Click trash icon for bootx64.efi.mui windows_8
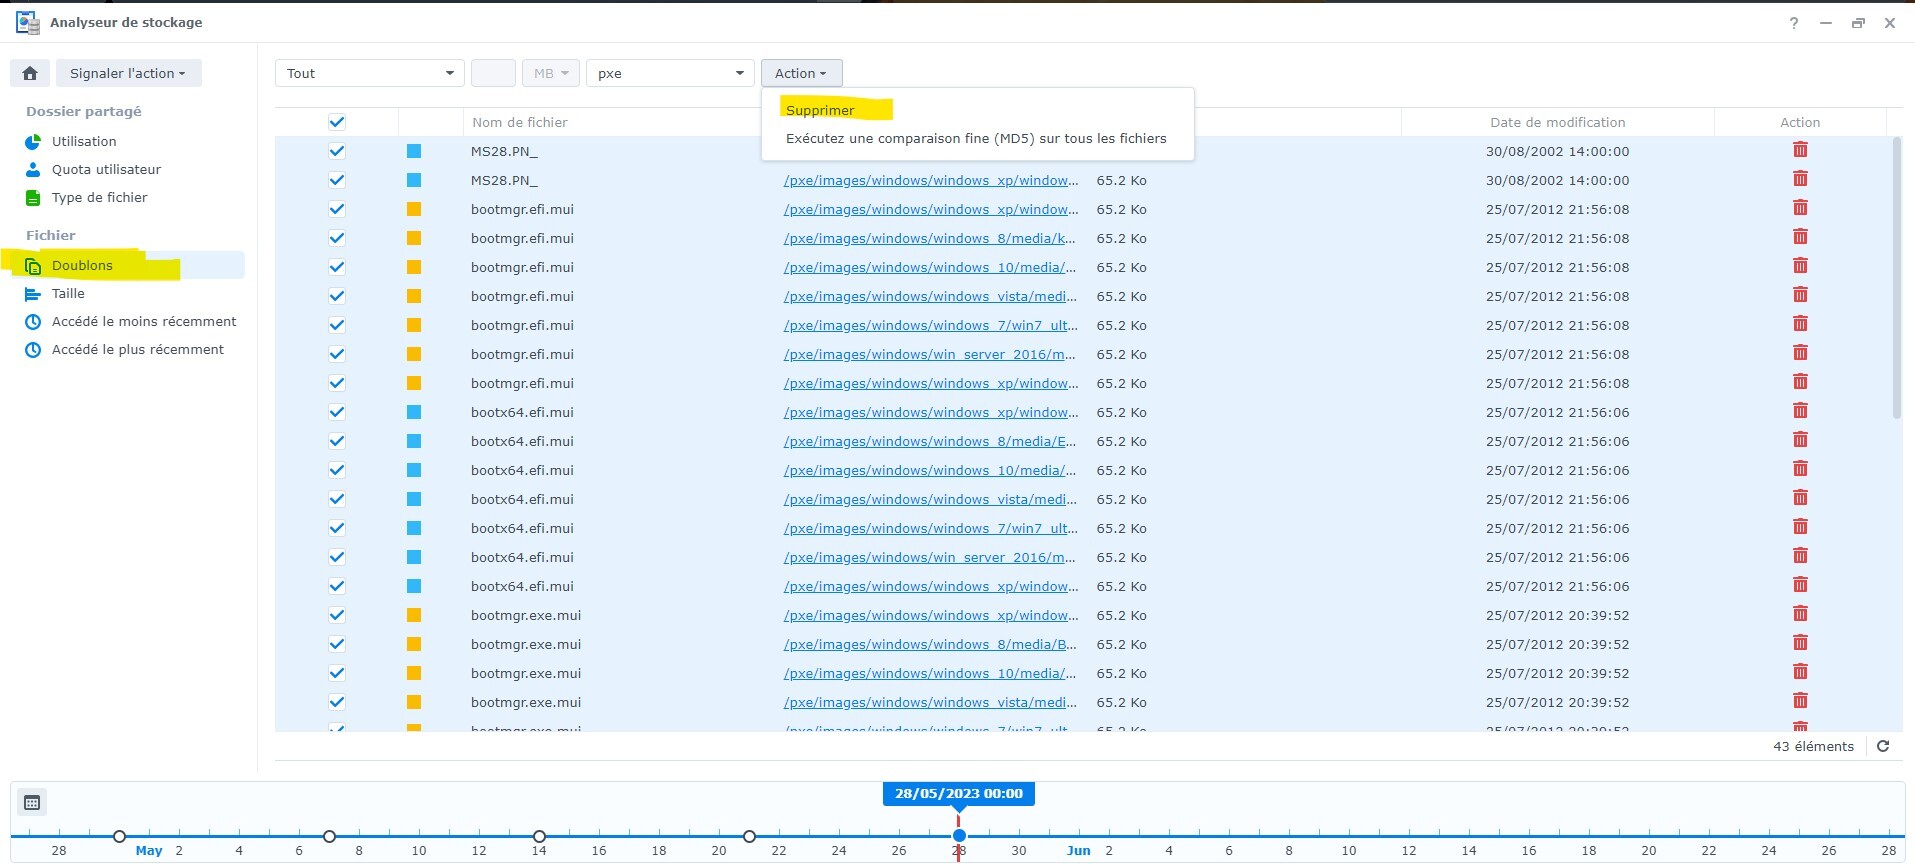1915x864 pixels. tap(1800, 440)
